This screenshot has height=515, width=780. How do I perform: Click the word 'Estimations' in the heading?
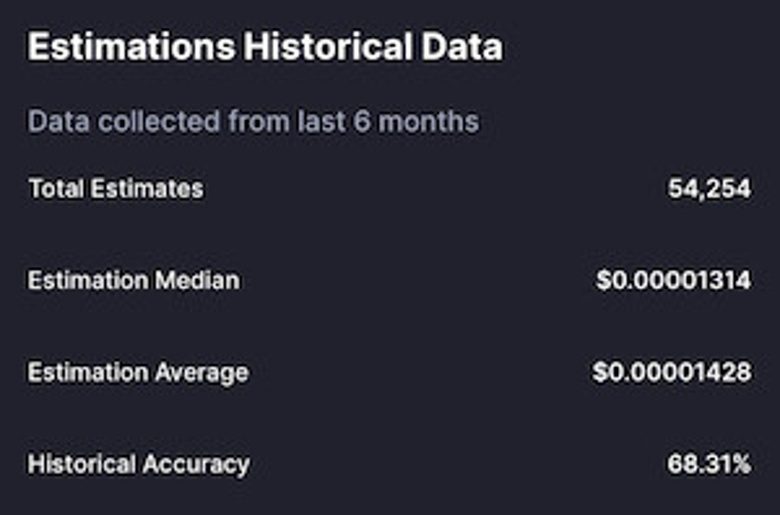point(130,47)
